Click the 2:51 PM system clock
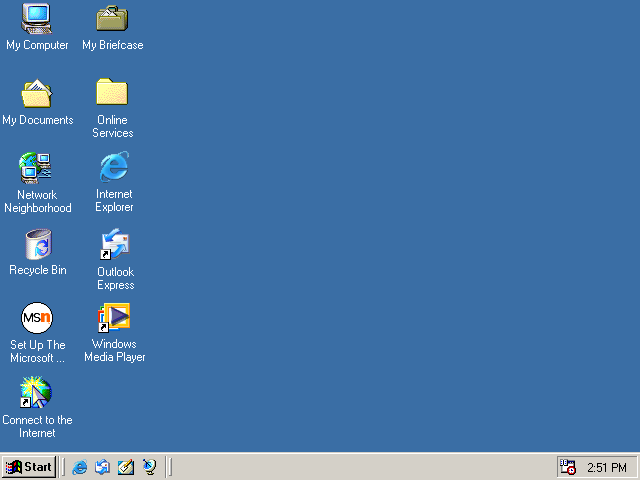The width and height of the screenshot is (640, 480). 607,467
